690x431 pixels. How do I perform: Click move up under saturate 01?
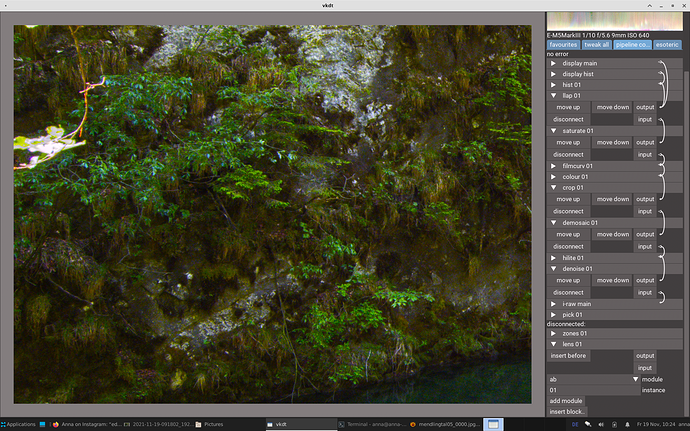click(568, 142)
